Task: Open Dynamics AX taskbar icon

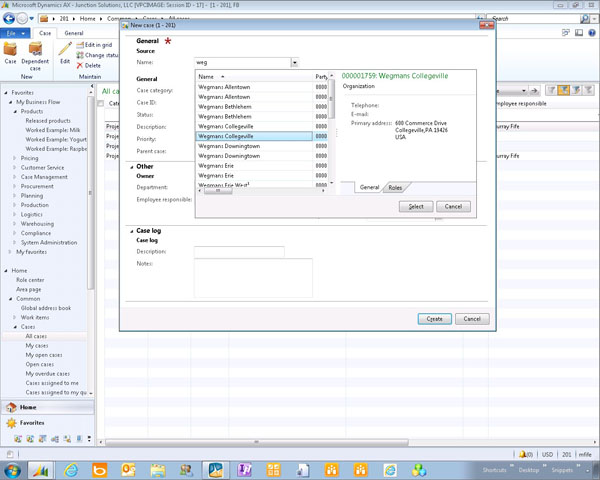Action: pos(41,470)
